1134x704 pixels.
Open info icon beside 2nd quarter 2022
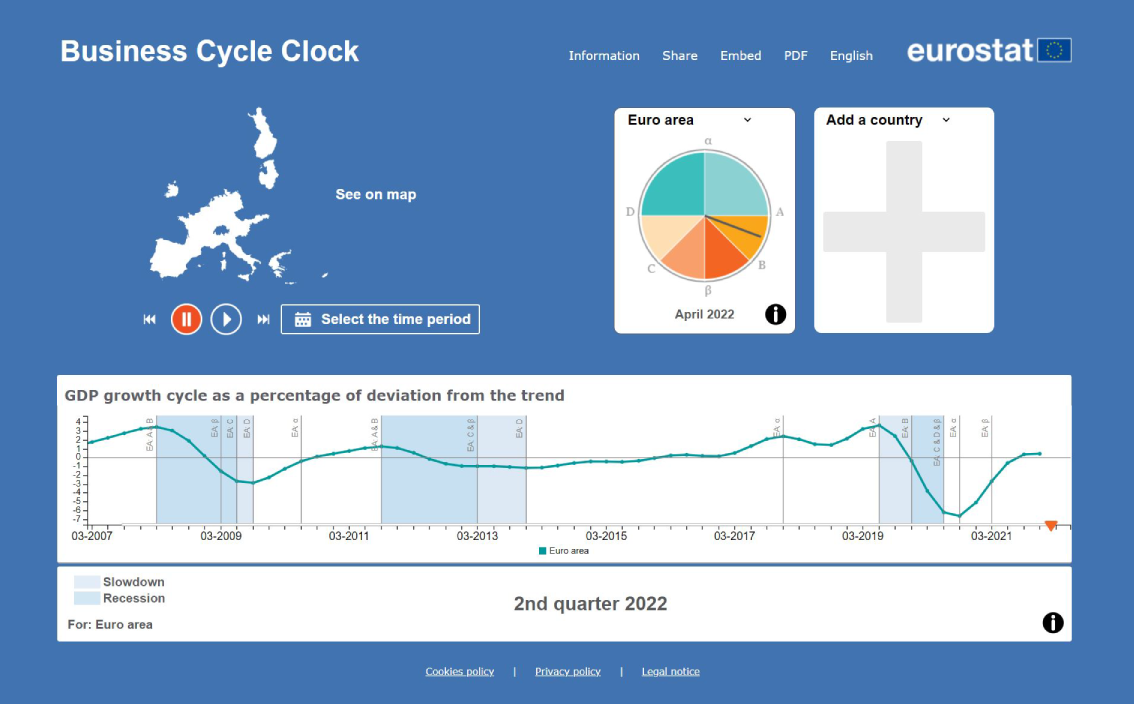click(x=1053, y=622)
